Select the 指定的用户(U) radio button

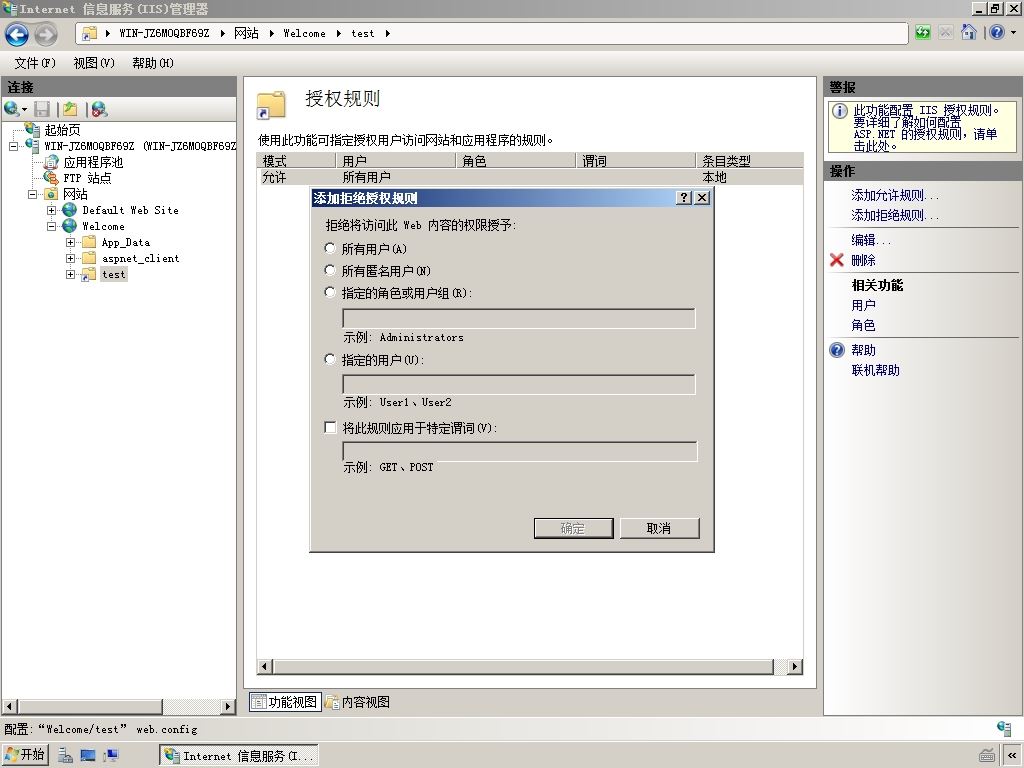tap(330, 359)
